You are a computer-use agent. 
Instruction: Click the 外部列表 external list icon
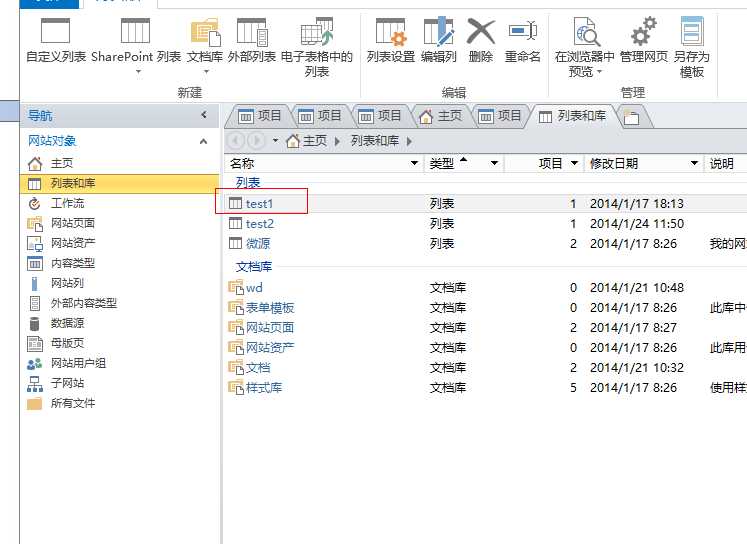click(x=252, y=31)
